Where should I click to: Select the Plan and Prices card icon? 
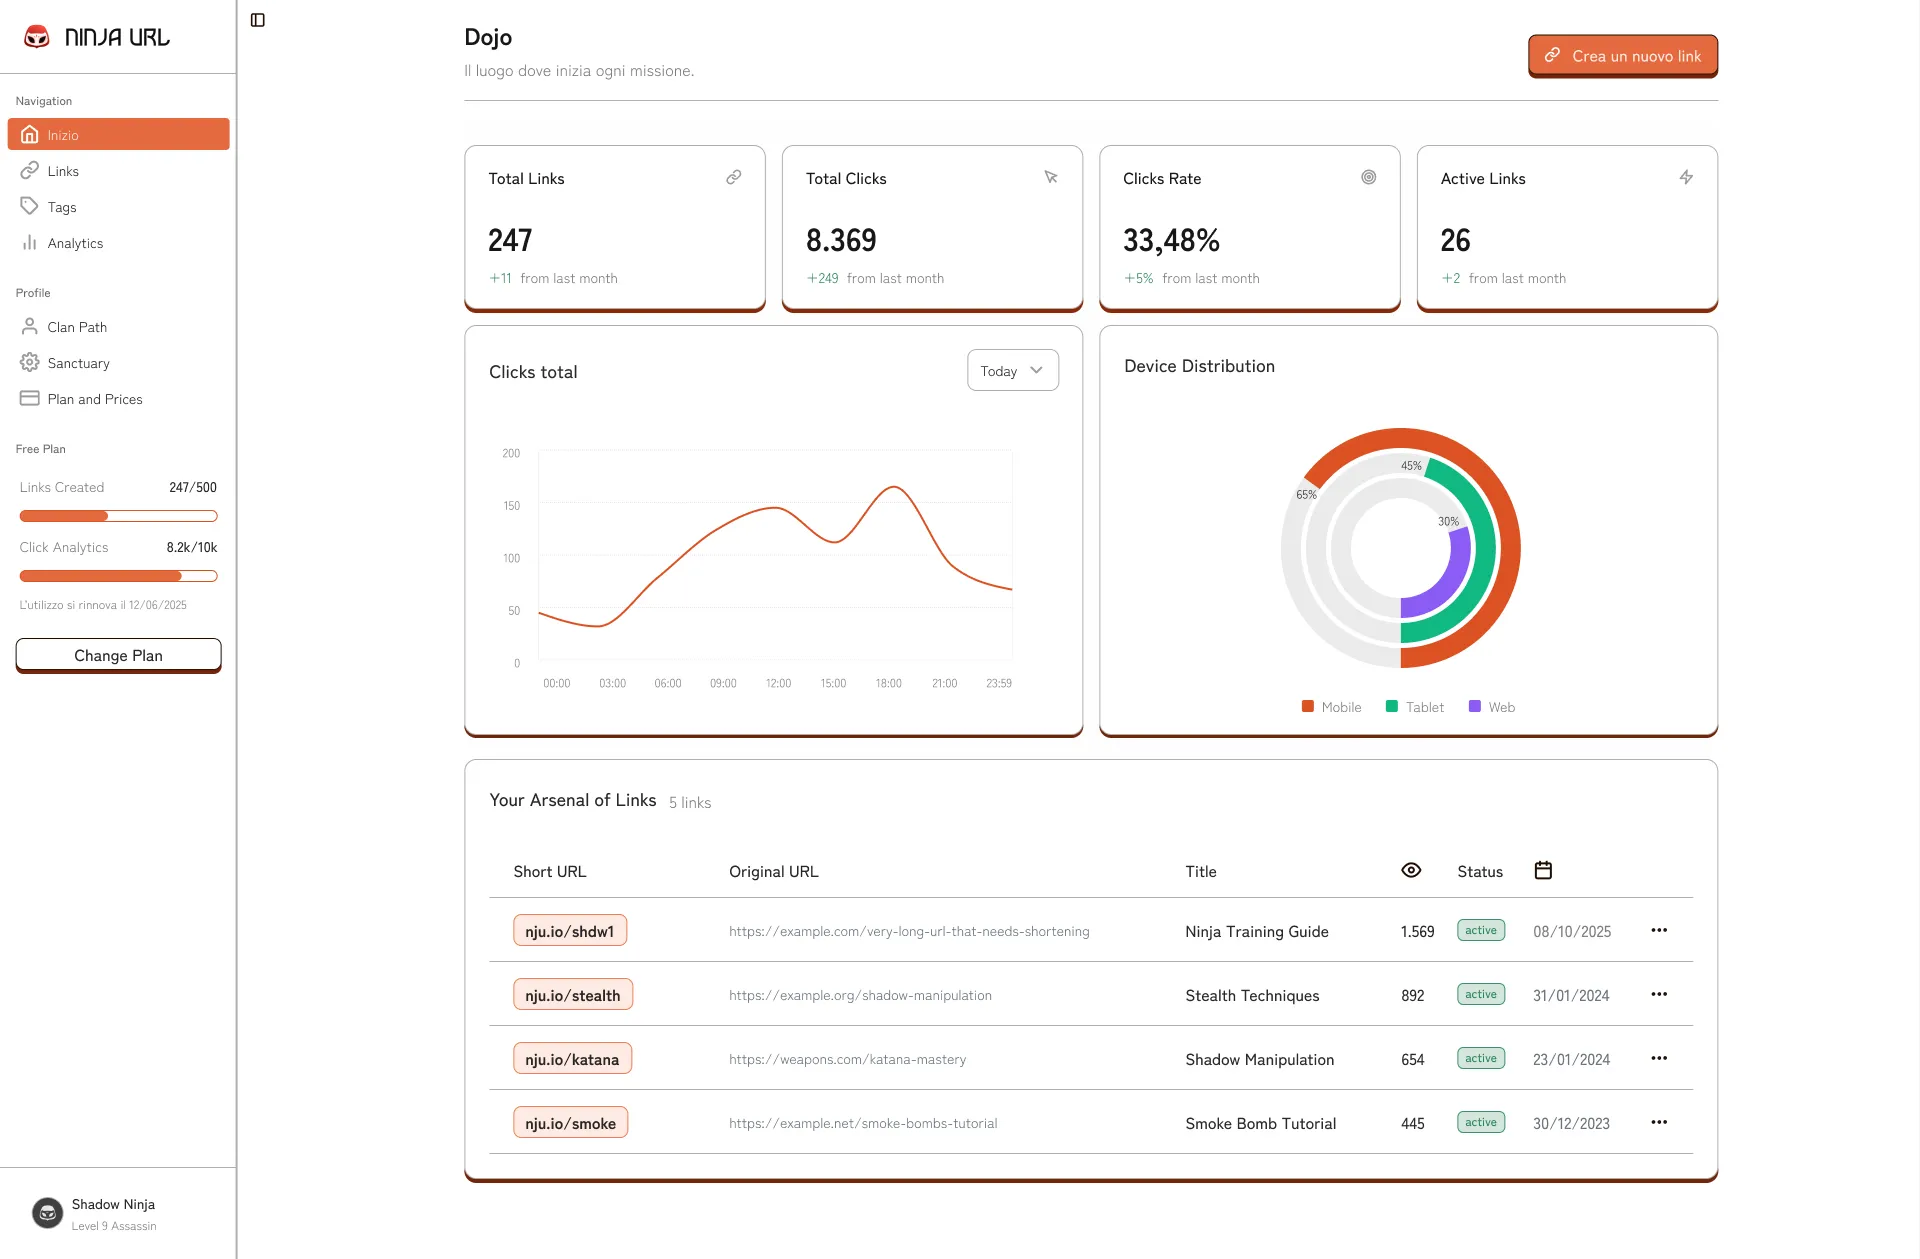coord(29,397)
